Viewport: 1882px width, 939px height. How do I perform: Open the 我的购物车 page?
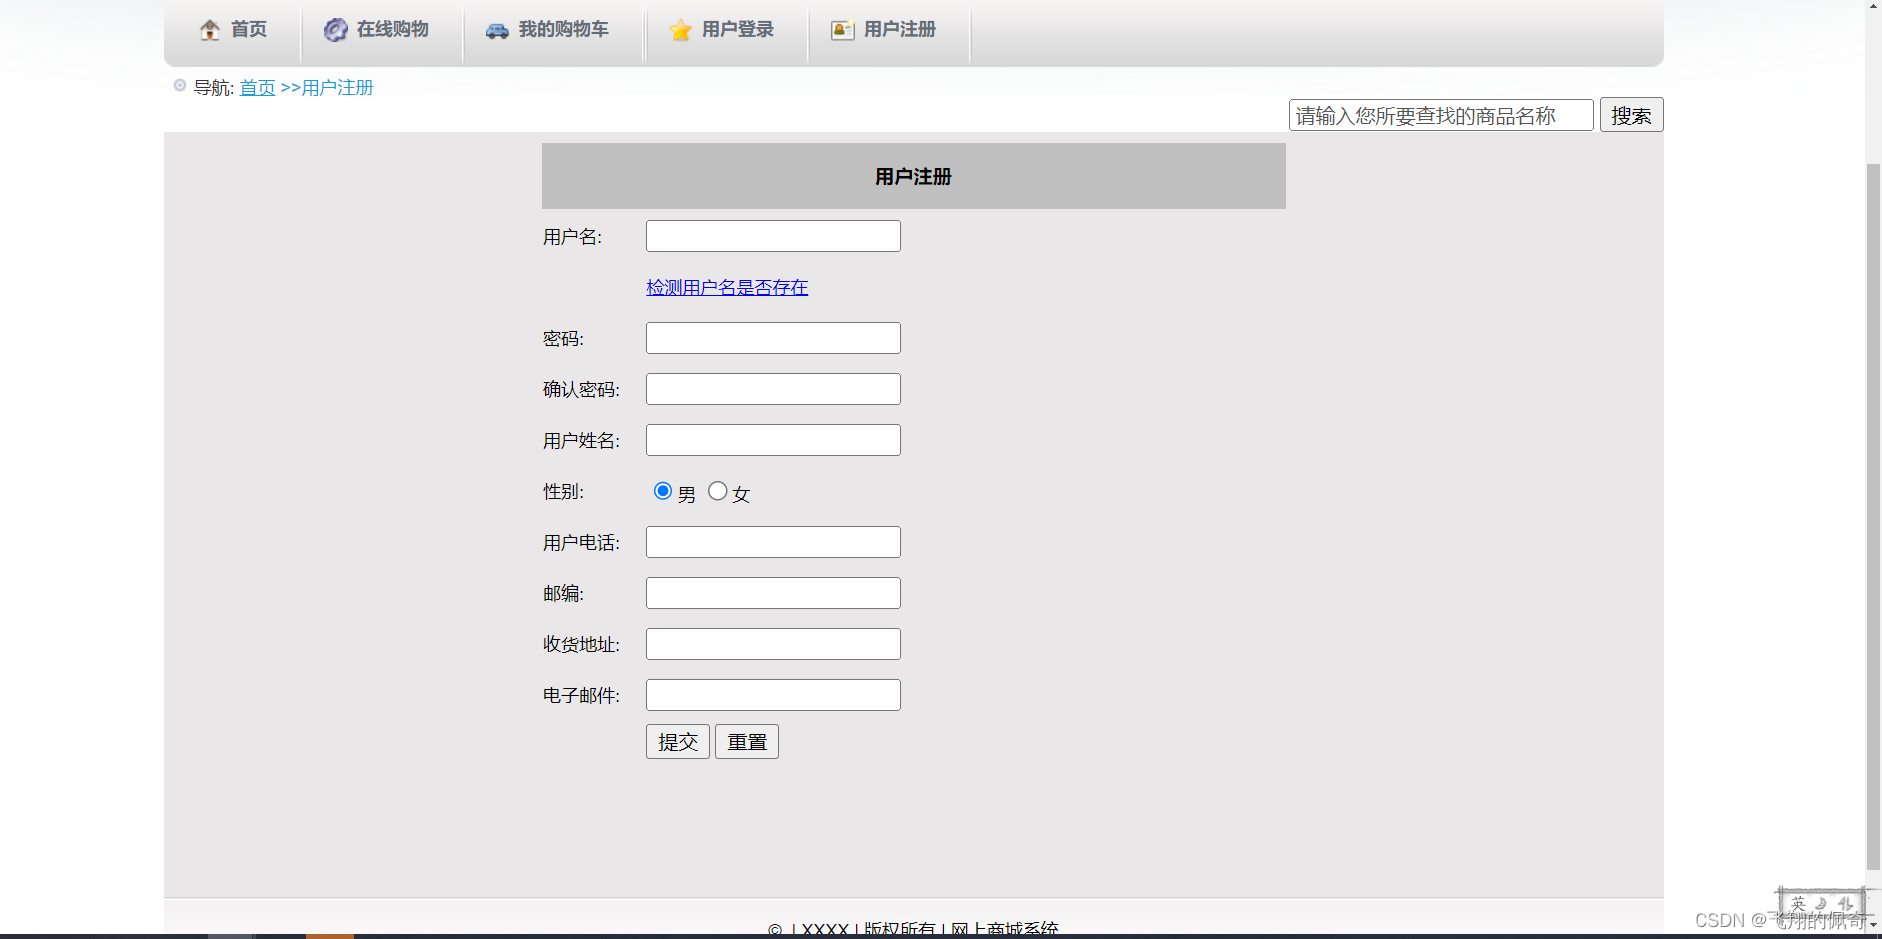(x=563, y=30)
